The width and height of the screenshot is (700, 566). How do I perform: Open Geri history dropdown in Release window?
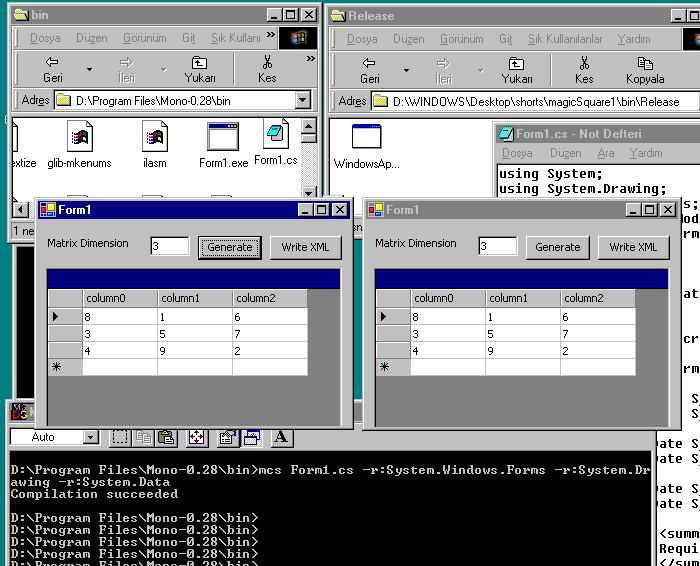coord(406,70)
